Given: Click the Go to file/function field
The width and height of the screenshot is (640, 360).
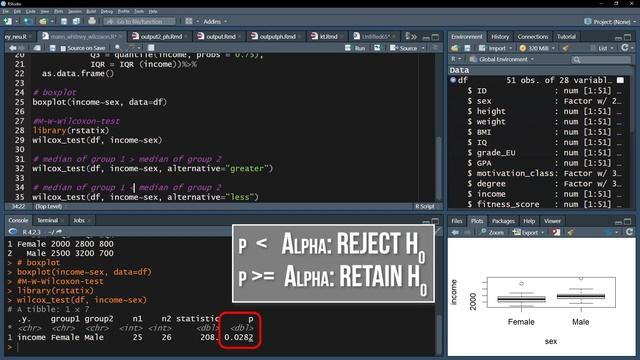Looking at the screenshot, I should 140,21.
